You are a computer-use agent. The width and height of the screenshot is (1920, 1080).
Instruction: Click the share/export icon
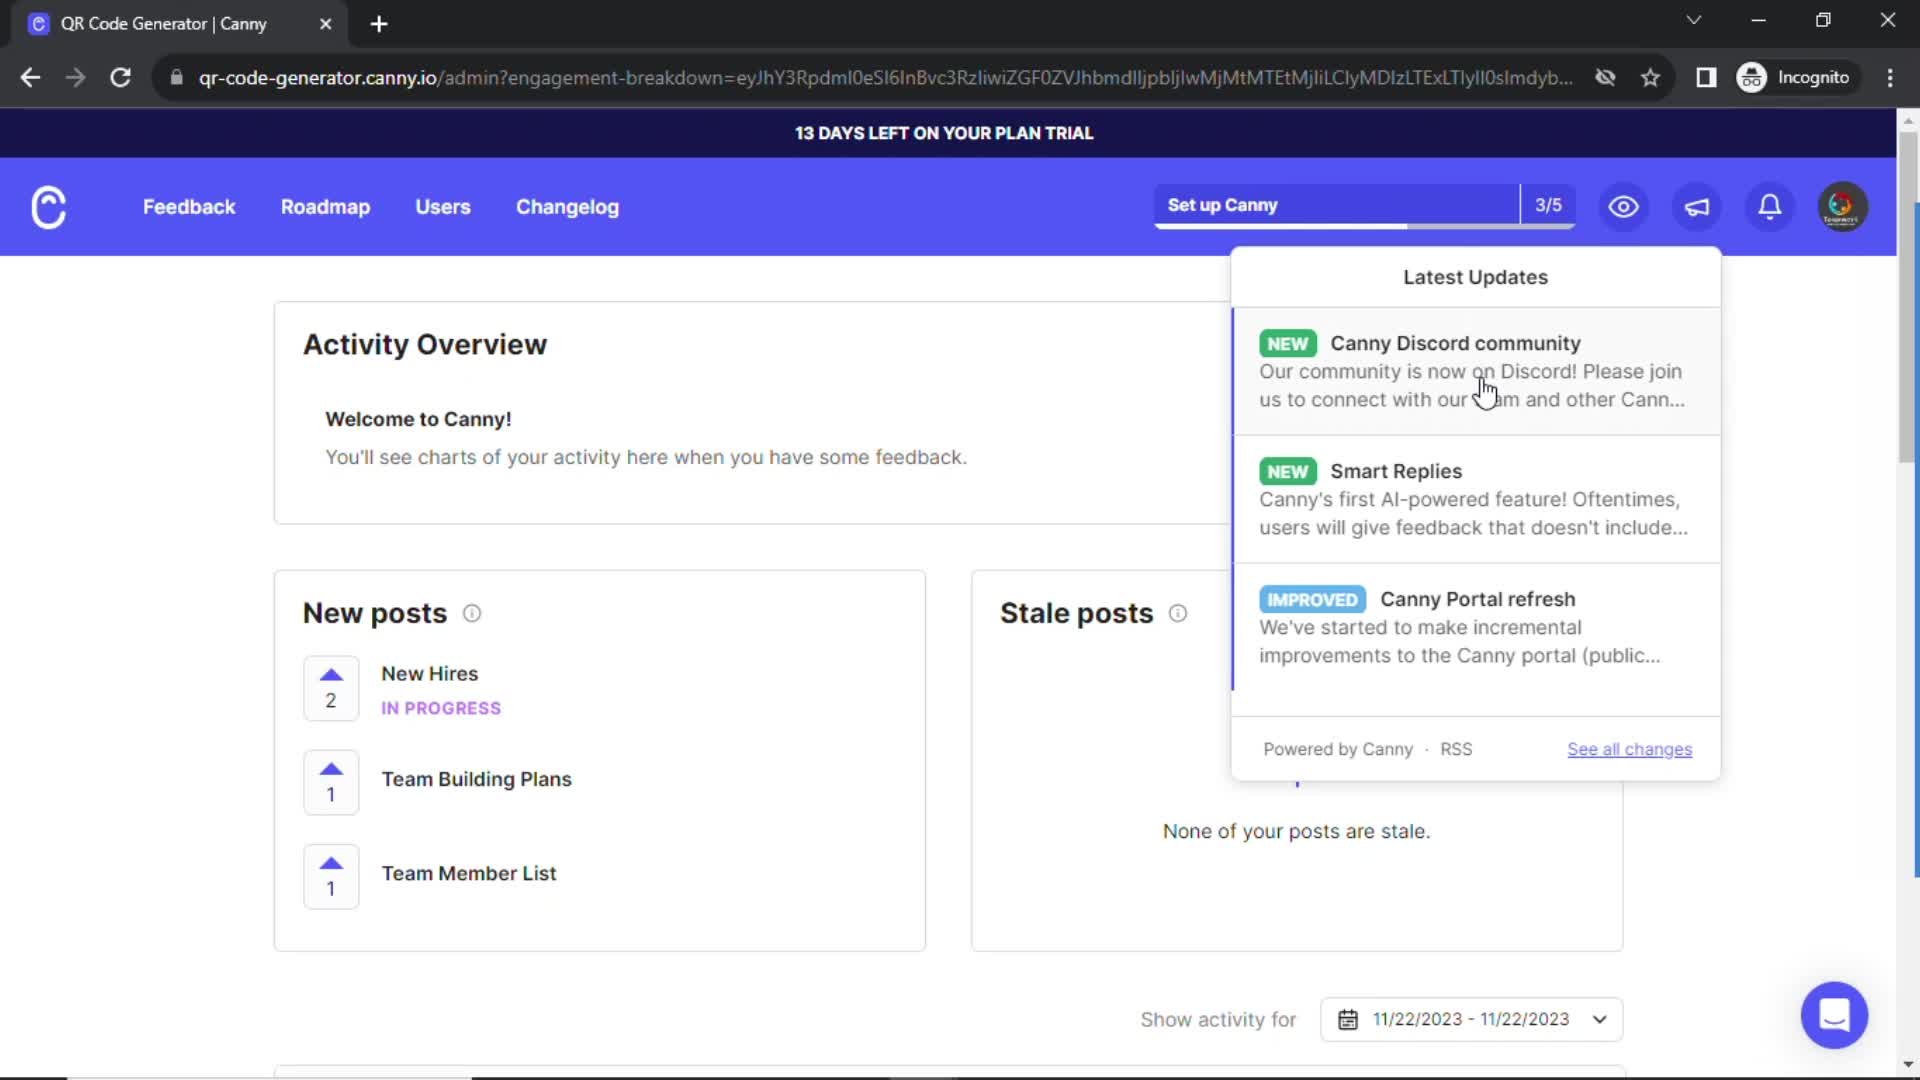(1697, 207)
